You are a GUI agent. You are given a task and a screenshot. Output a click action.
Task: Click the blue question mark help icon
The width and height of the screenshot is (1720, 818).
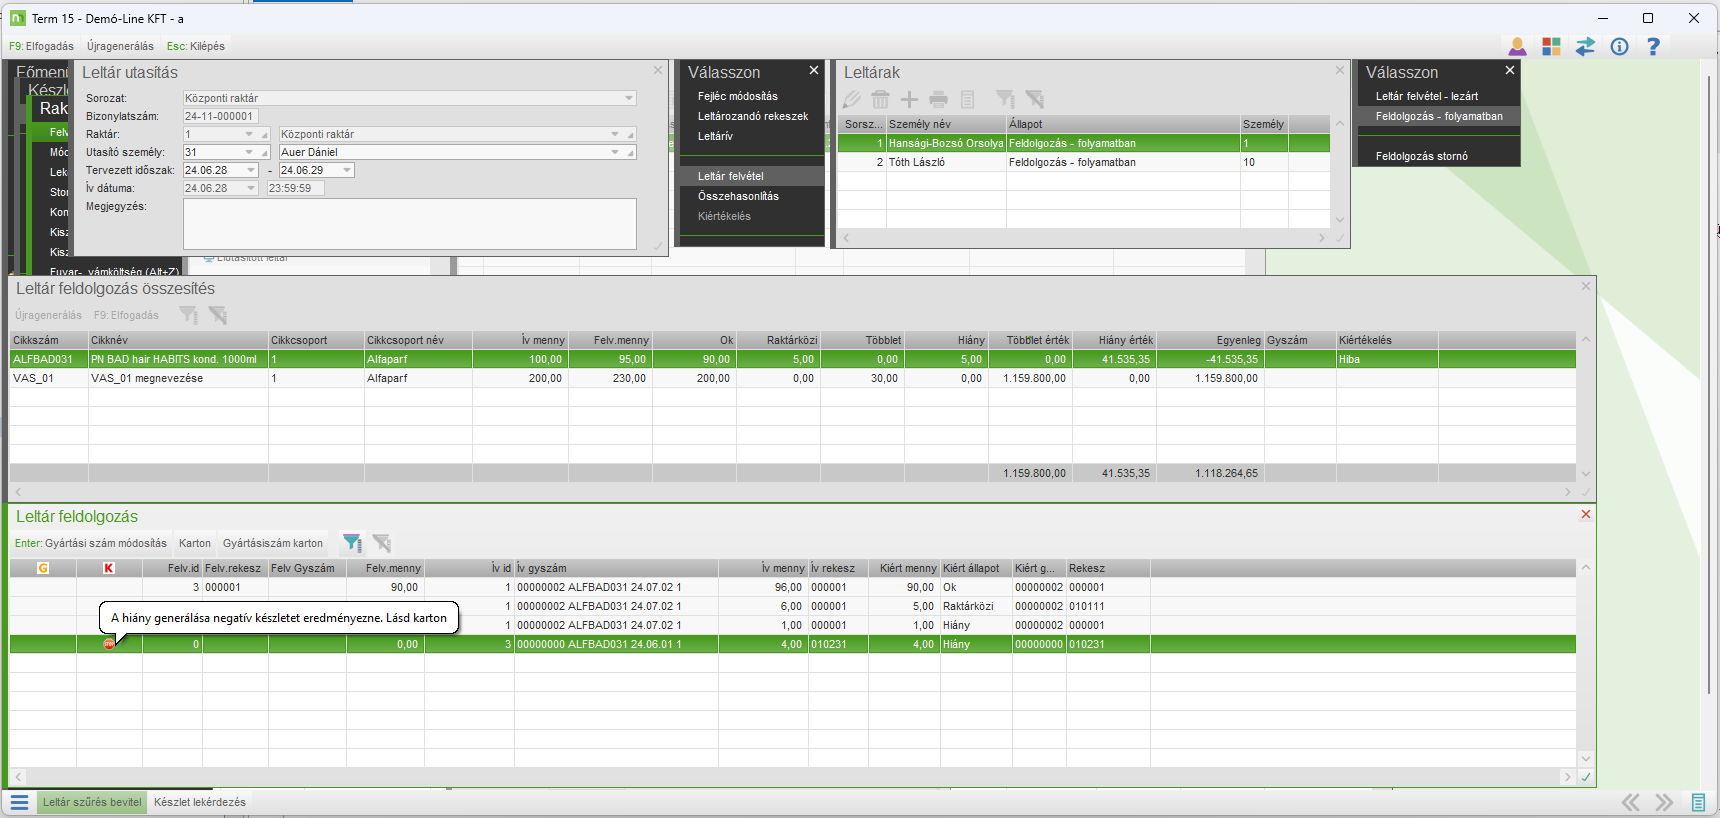pyautogui.click(x=1653, y=46)
